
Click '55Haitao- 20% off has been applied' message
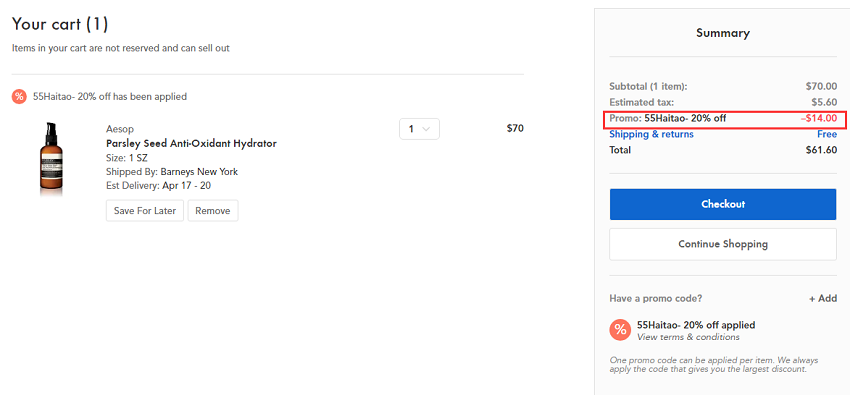tap(110, 97)
